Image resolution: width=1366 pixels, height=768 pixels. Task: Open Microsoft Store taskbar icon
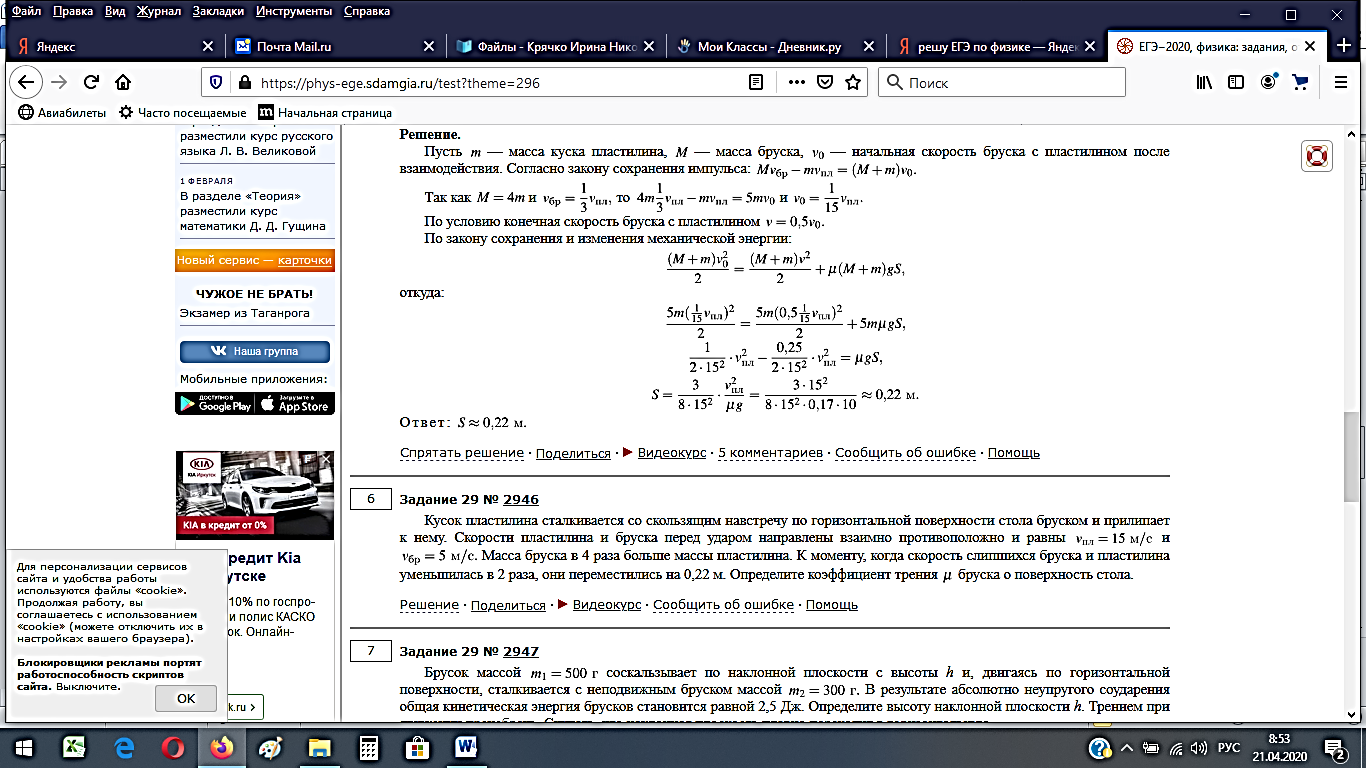418,747
